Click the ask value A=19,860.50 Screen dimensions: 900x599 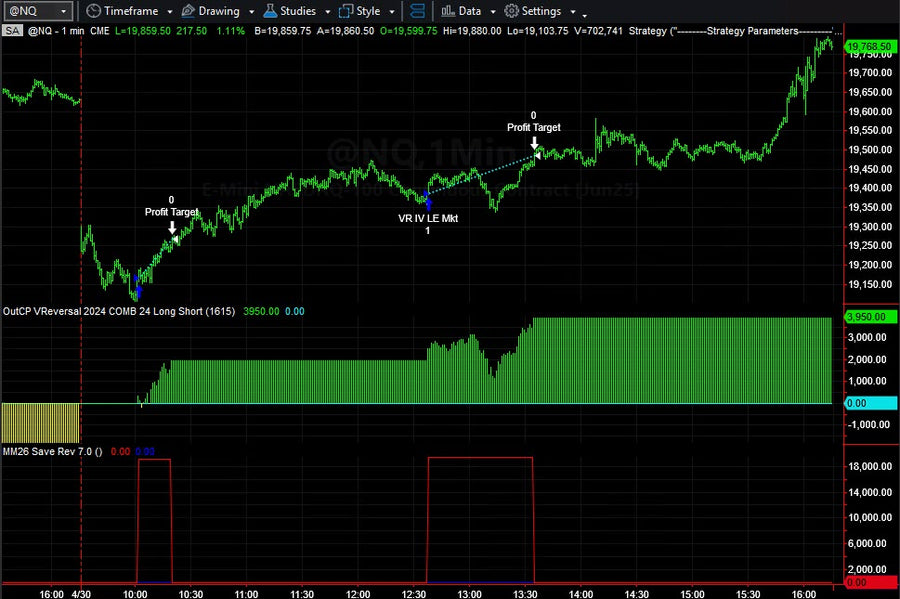click(x=346, y=31)
